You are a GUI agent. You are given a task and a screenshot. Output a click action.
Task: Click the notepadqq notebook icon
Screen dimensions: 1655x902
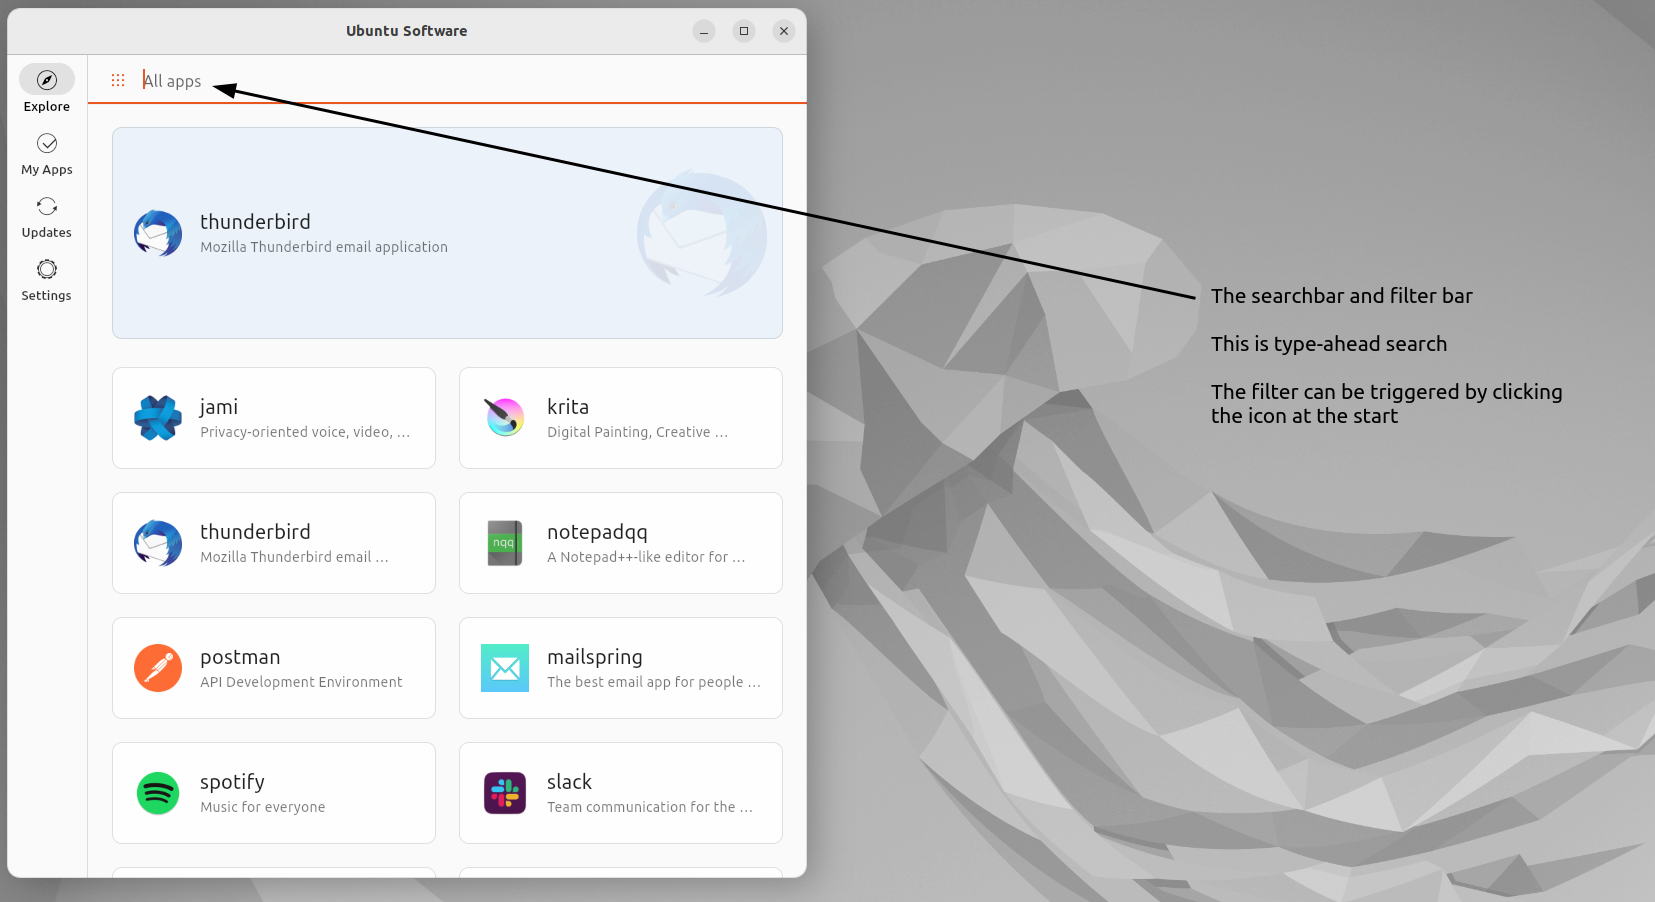(x=505, y=543)
